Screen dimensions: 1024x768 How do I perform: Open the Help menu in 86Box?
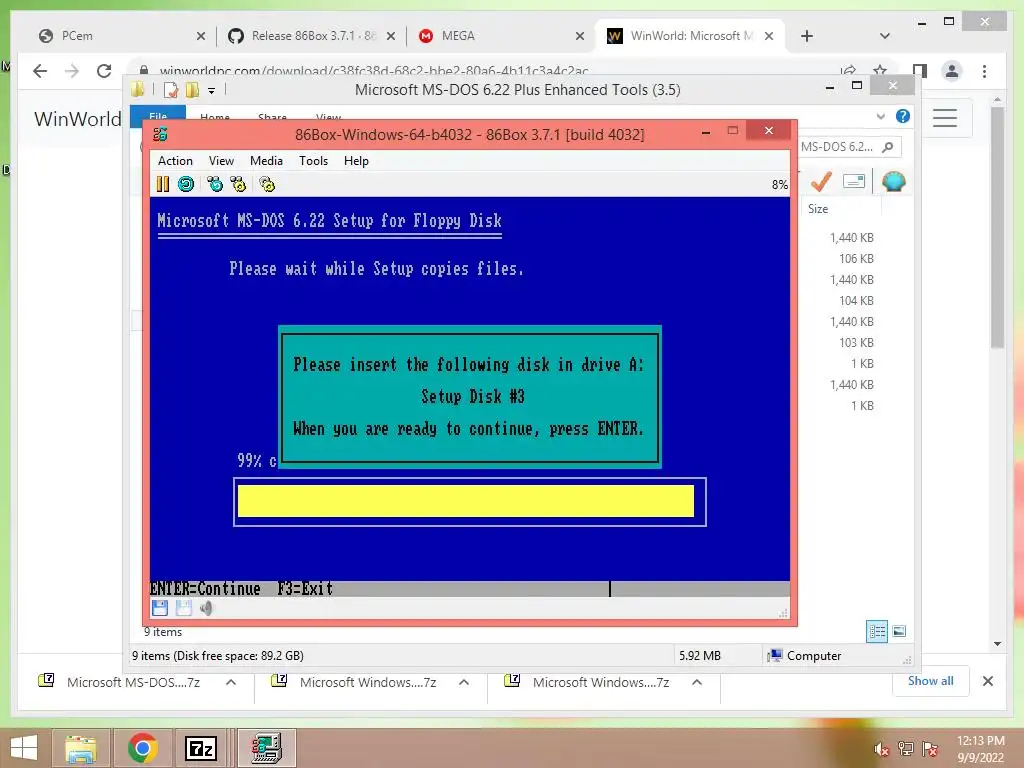[x=357, y=161]
